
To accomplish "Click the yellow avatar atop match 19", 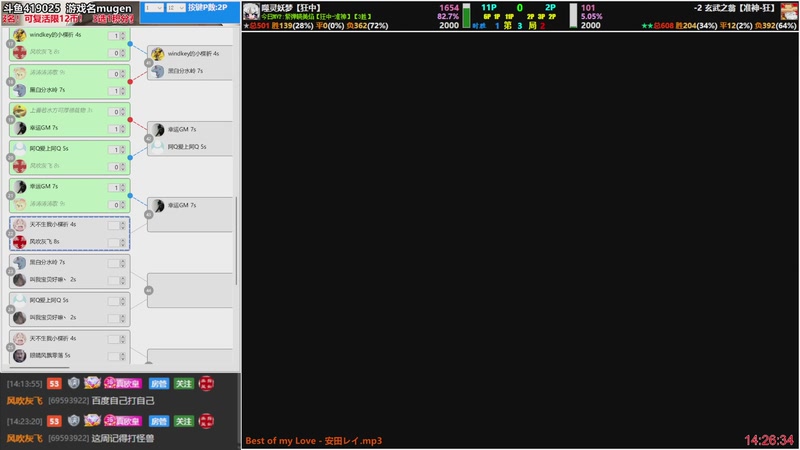I will tap(19, 111).
